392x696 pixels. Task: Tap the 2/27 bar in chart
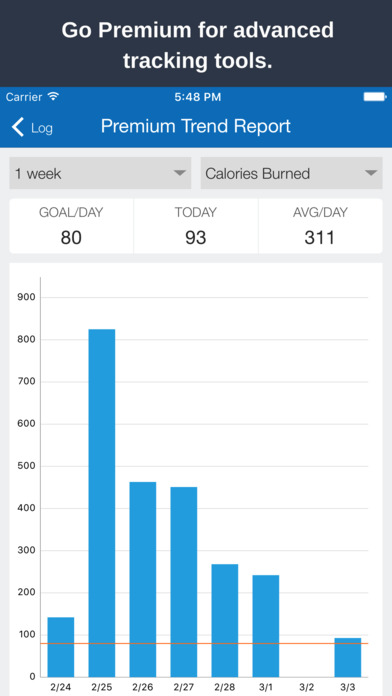(x=184, y=582)
